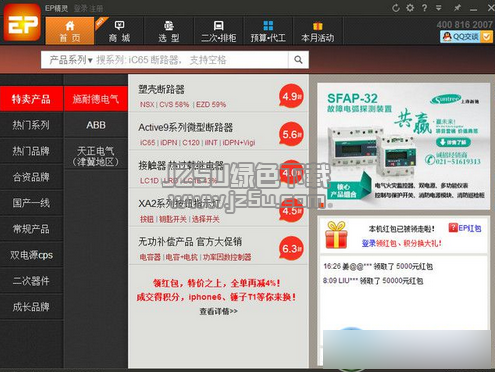Open the title bar dropdown menu icon
The image size is (495, 372).
439,8
